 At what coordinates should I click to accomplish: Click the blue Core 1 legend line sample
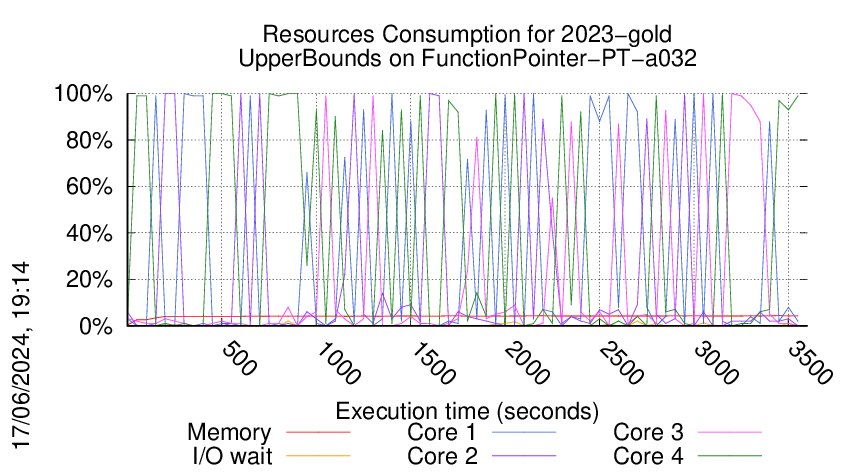(524, 432)
